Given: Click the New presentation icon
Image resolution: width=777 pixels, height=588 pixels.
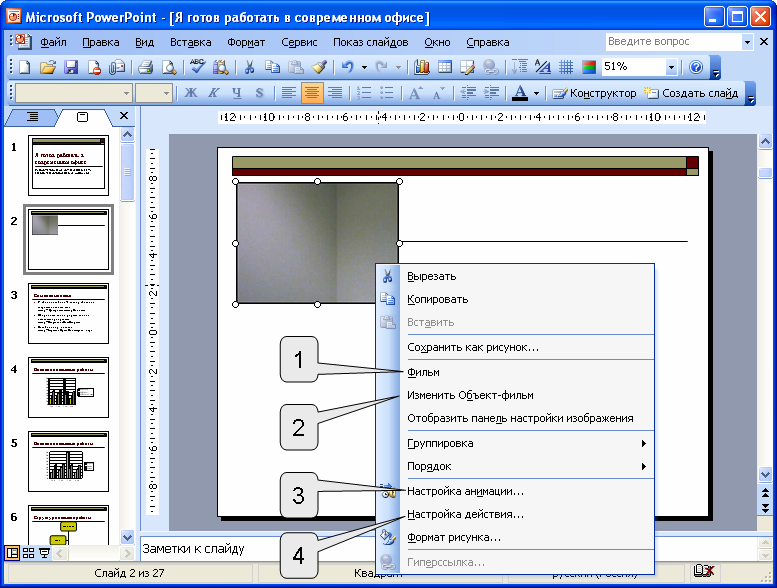Looking at the screenshot, I should [x=24, y=67].
